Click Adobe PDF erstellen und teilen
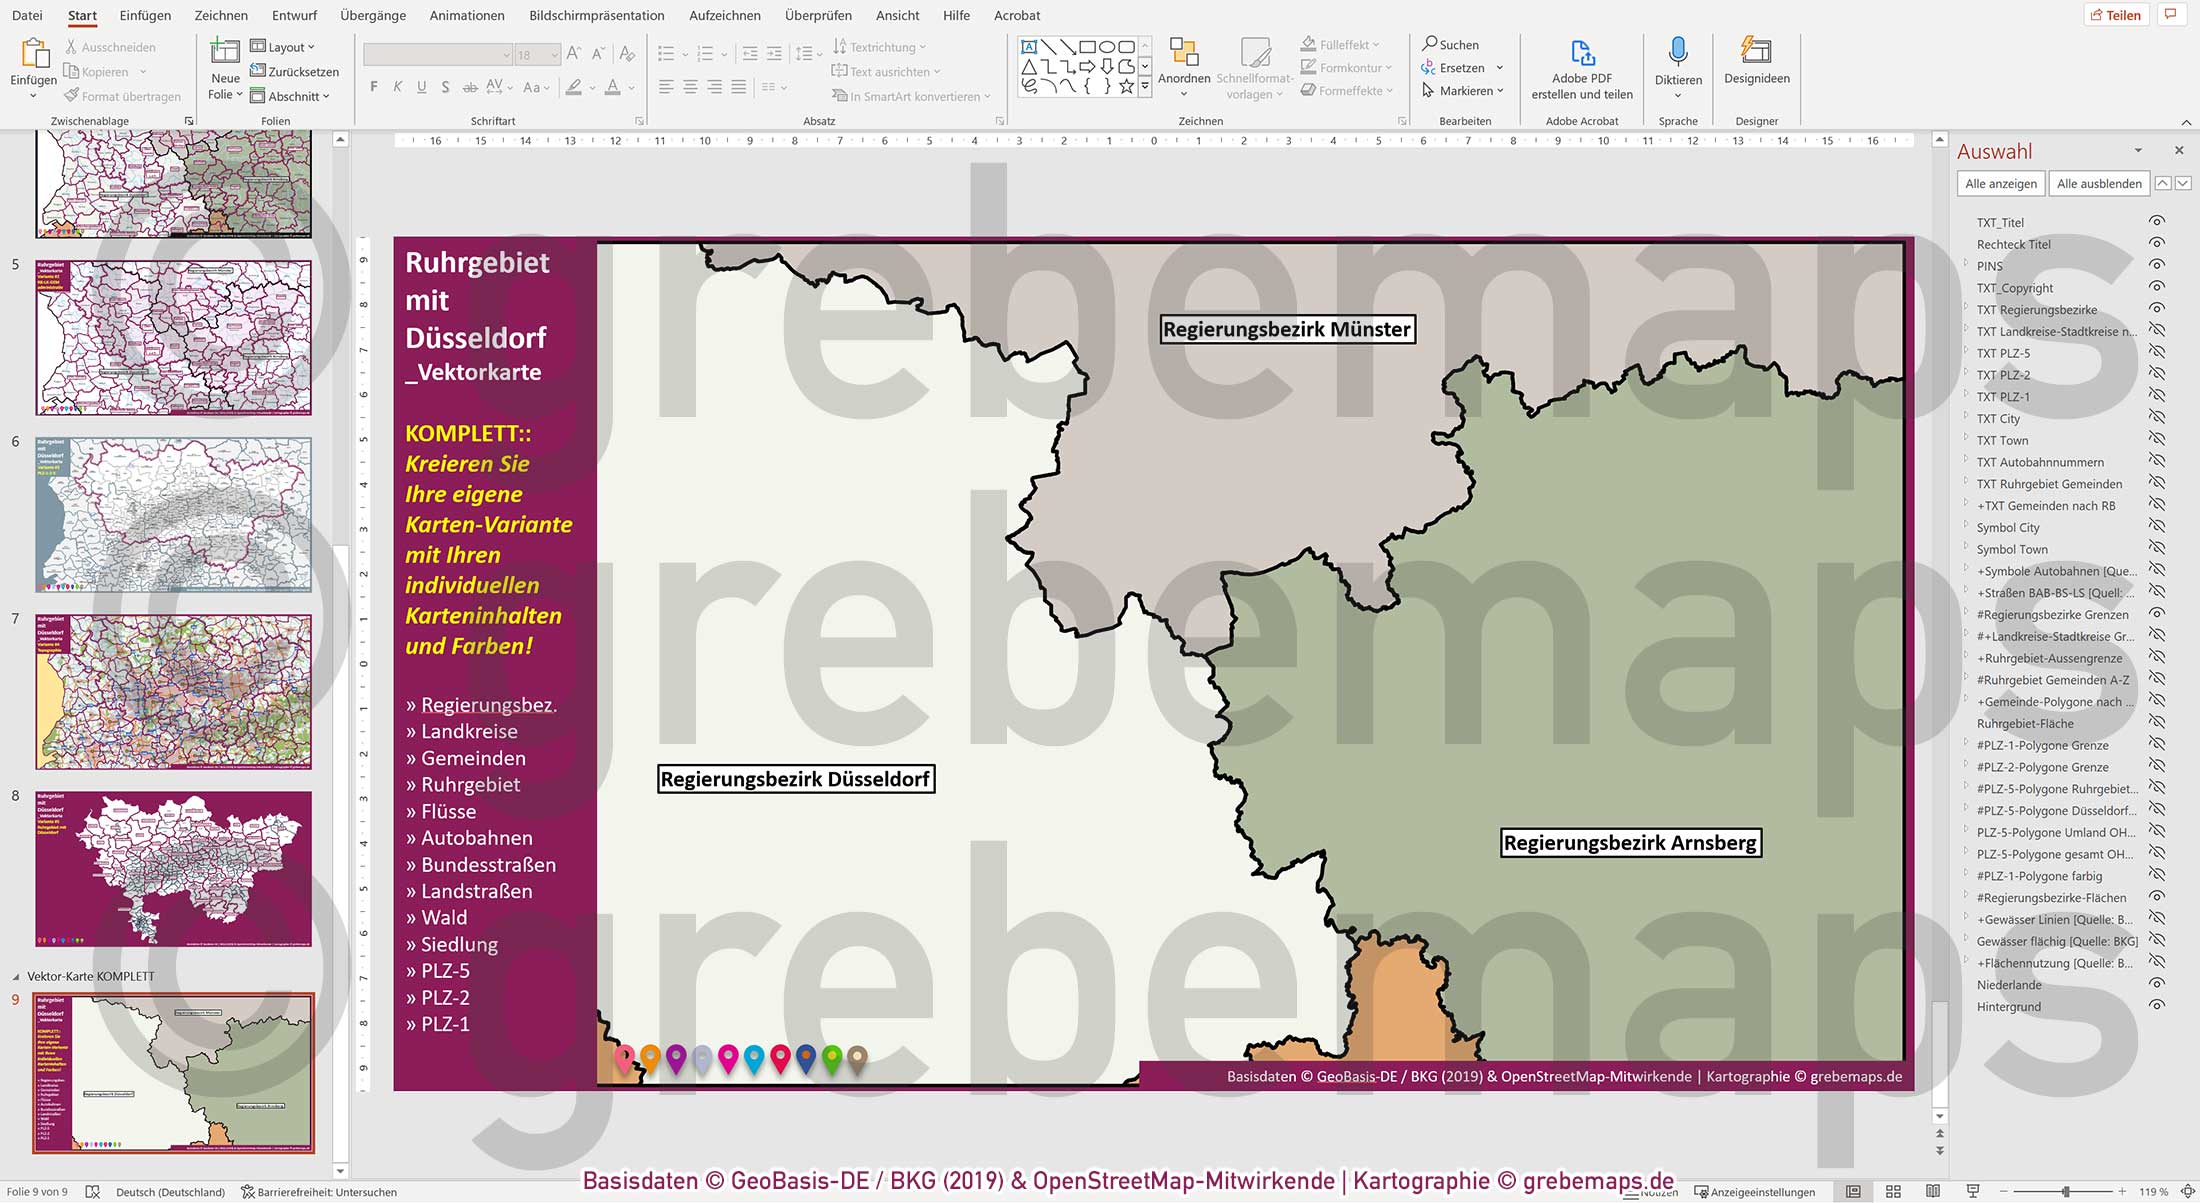Screen dimensions: 2200x1203 [1581, 68]
